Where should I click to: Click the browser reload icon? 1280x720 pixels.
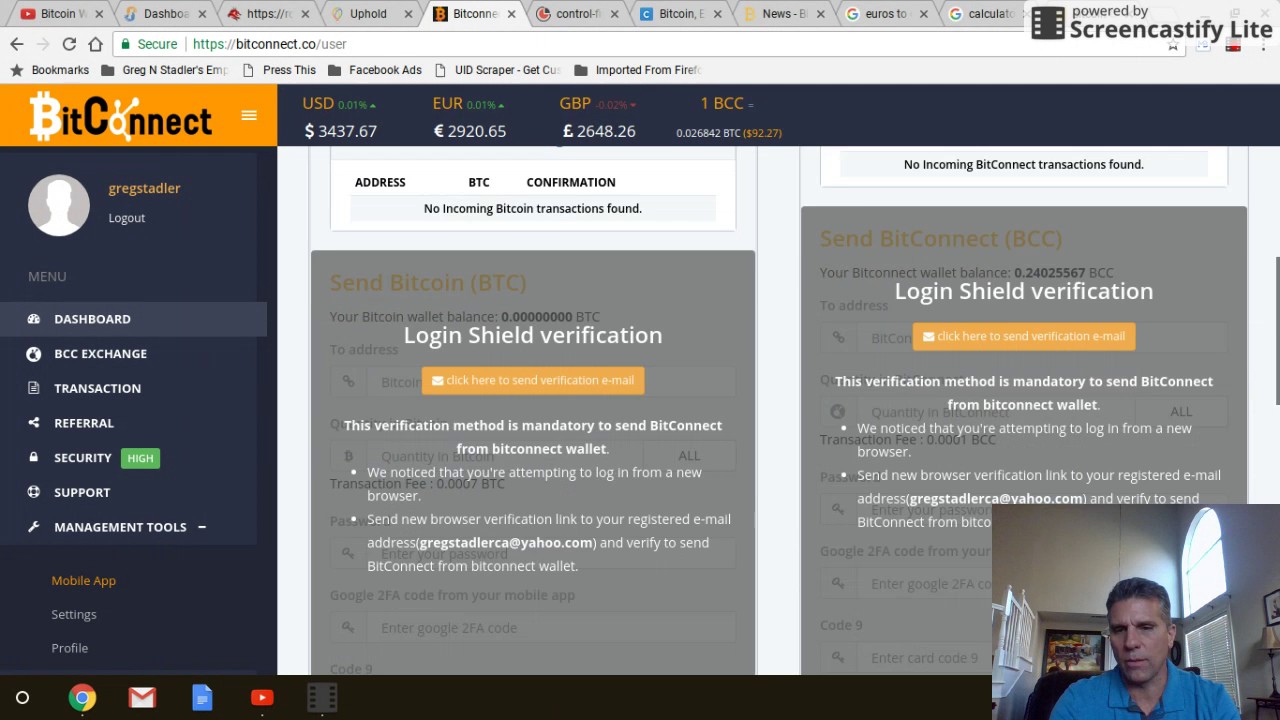(69, 44)
